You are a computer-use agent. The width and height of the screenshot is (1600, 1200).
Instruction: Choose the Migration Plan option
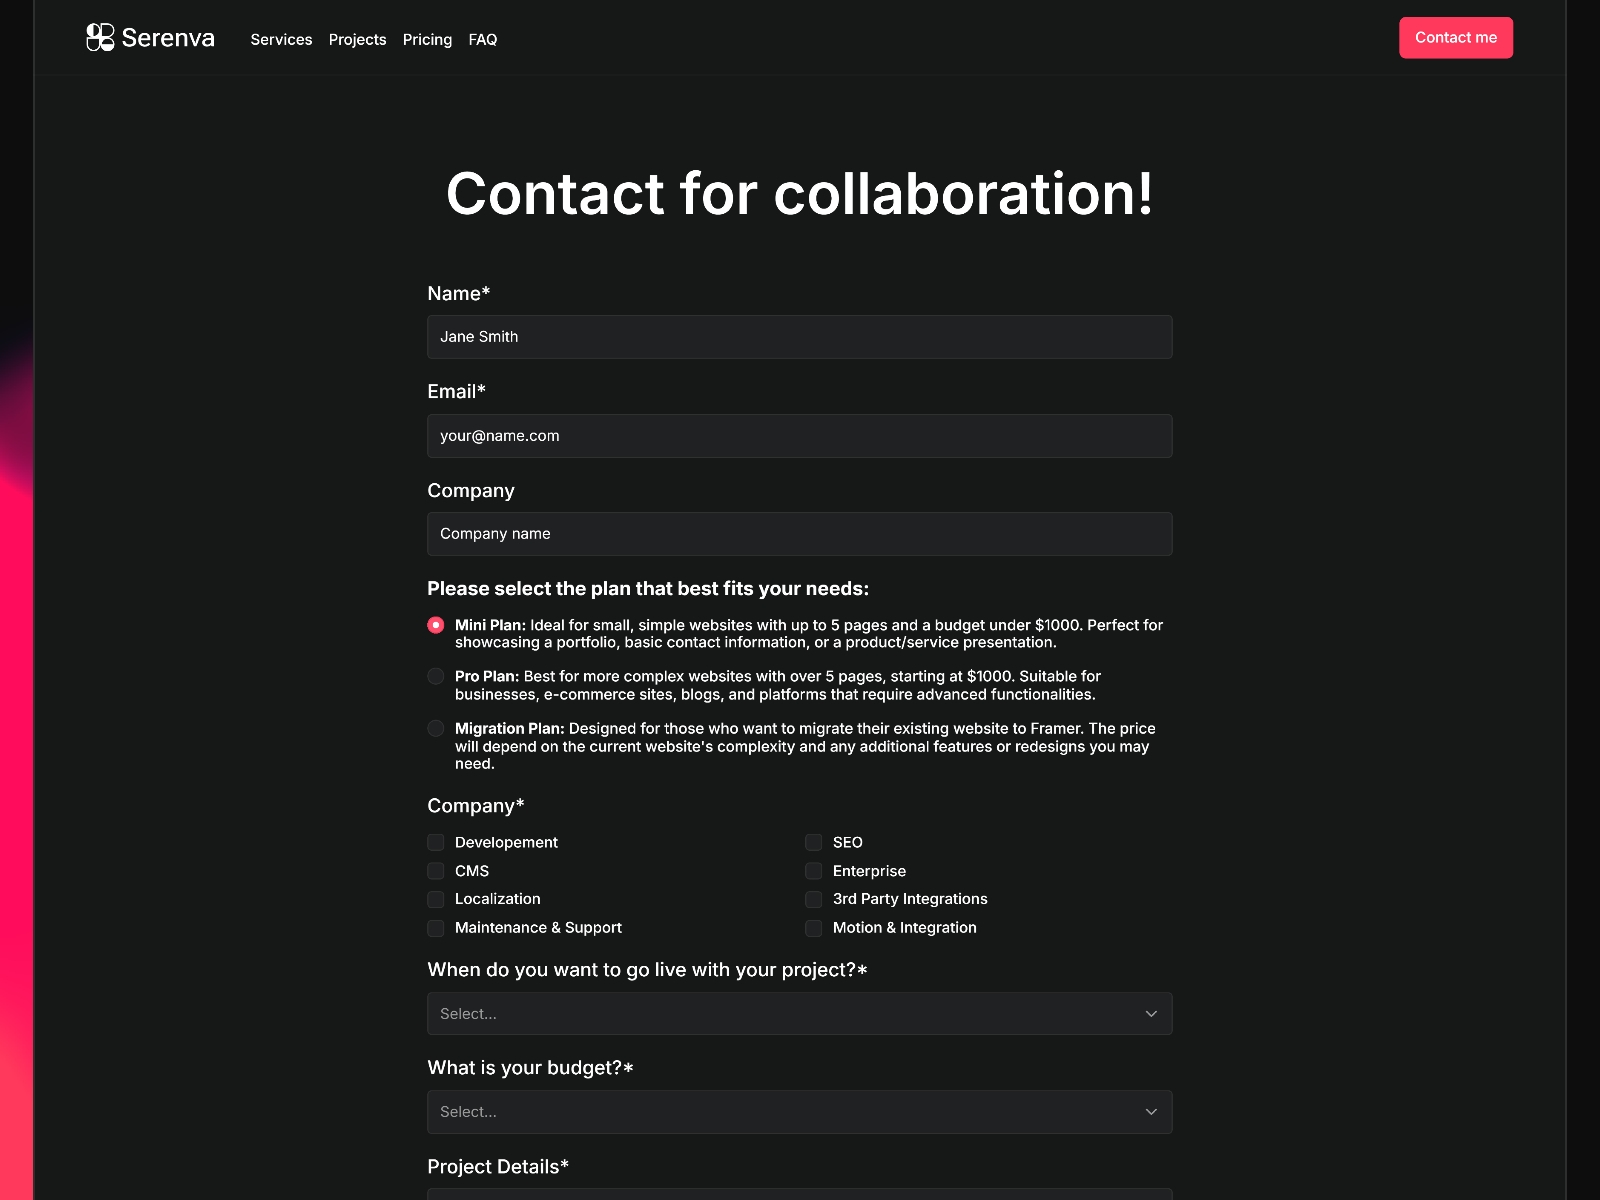click(x=436, y=728)
